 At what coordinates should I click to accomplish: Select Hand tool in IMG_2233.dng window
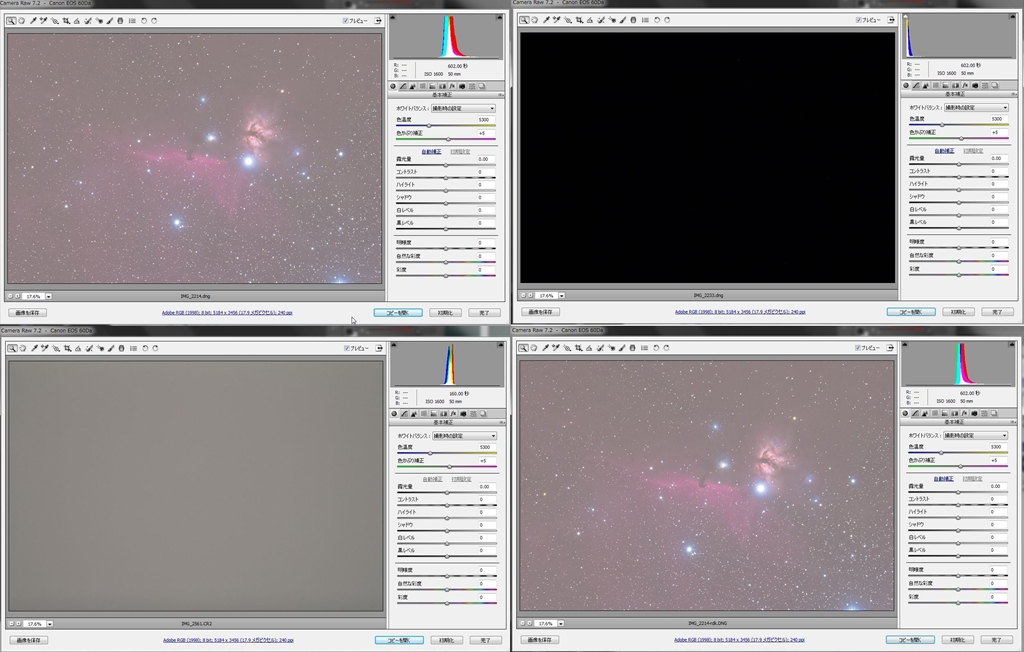click(x=534, y=20)
